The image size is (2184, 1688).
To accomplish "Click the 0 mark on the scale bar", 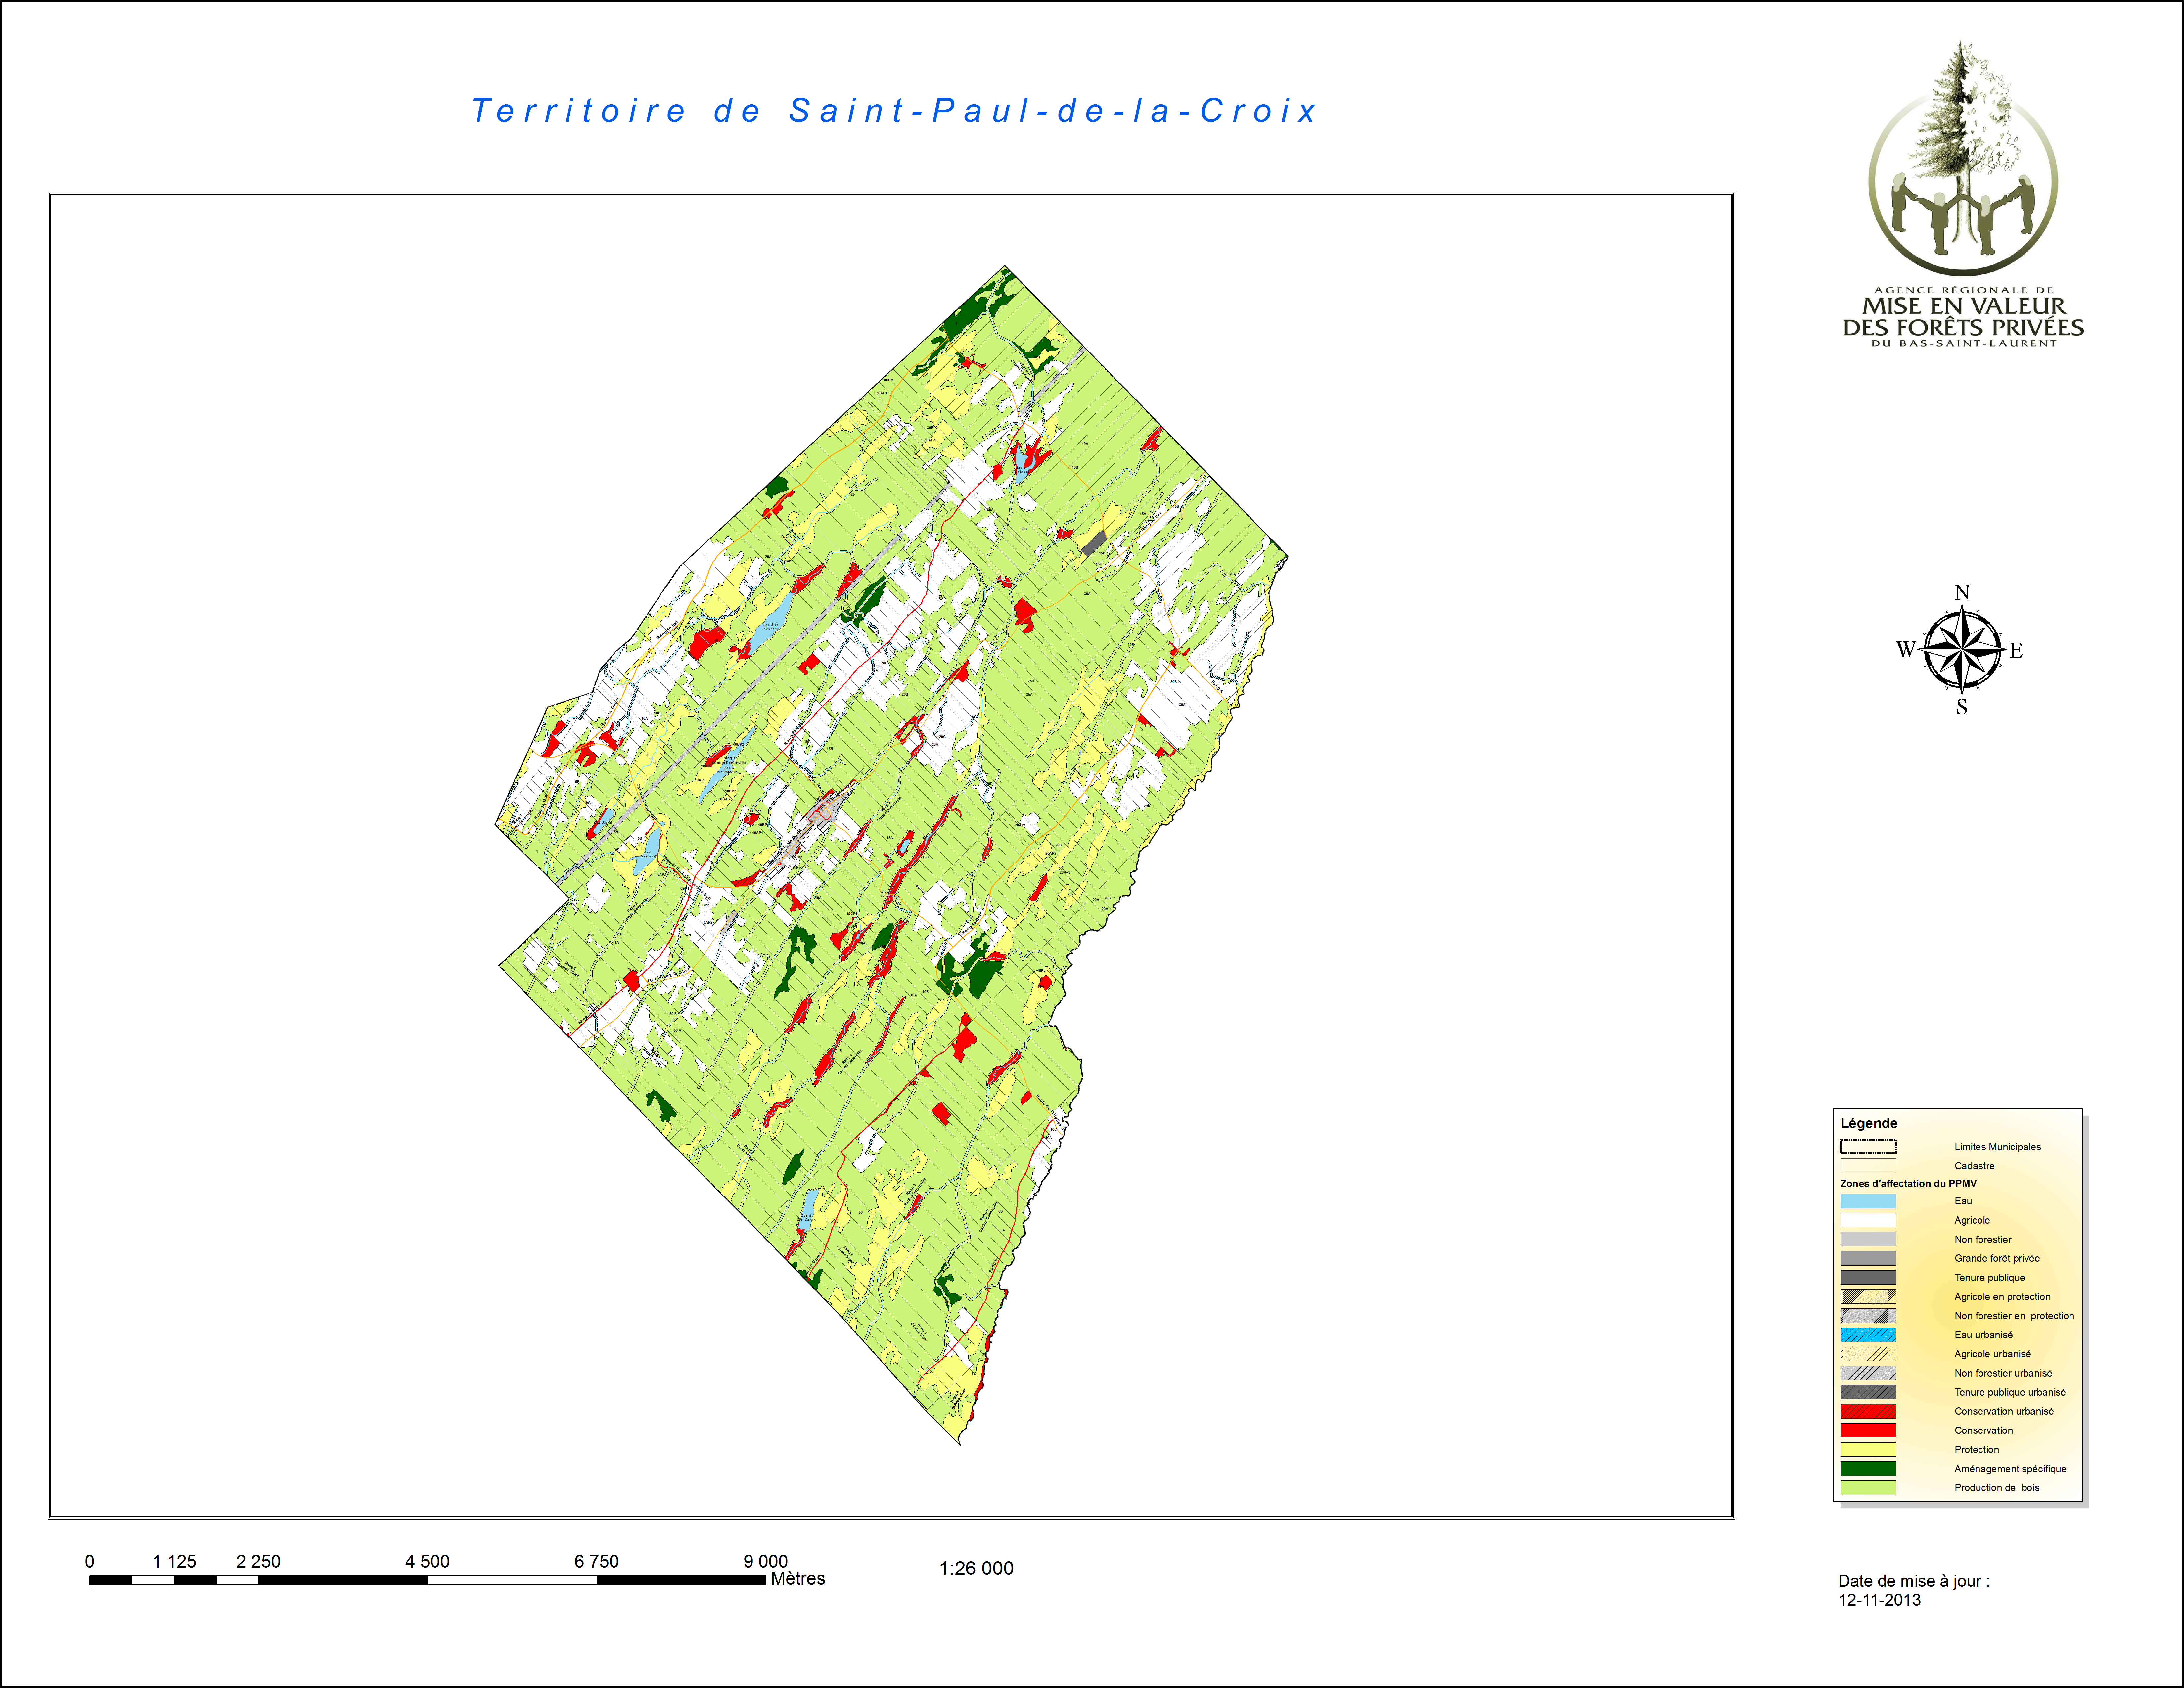I will click(x=90, y=1561).
